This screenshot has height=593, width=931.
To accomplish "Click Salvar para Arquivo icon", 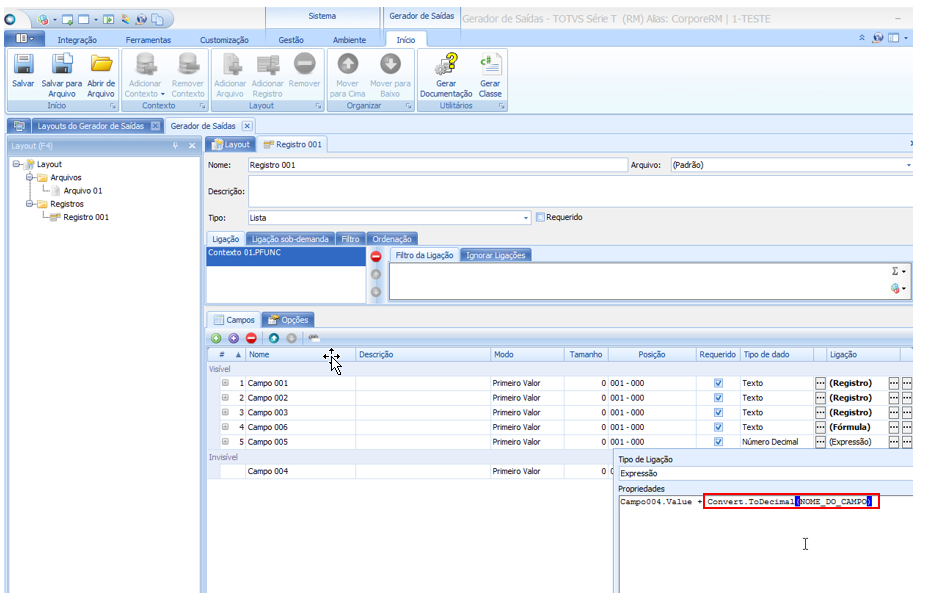I will point(62,64).
